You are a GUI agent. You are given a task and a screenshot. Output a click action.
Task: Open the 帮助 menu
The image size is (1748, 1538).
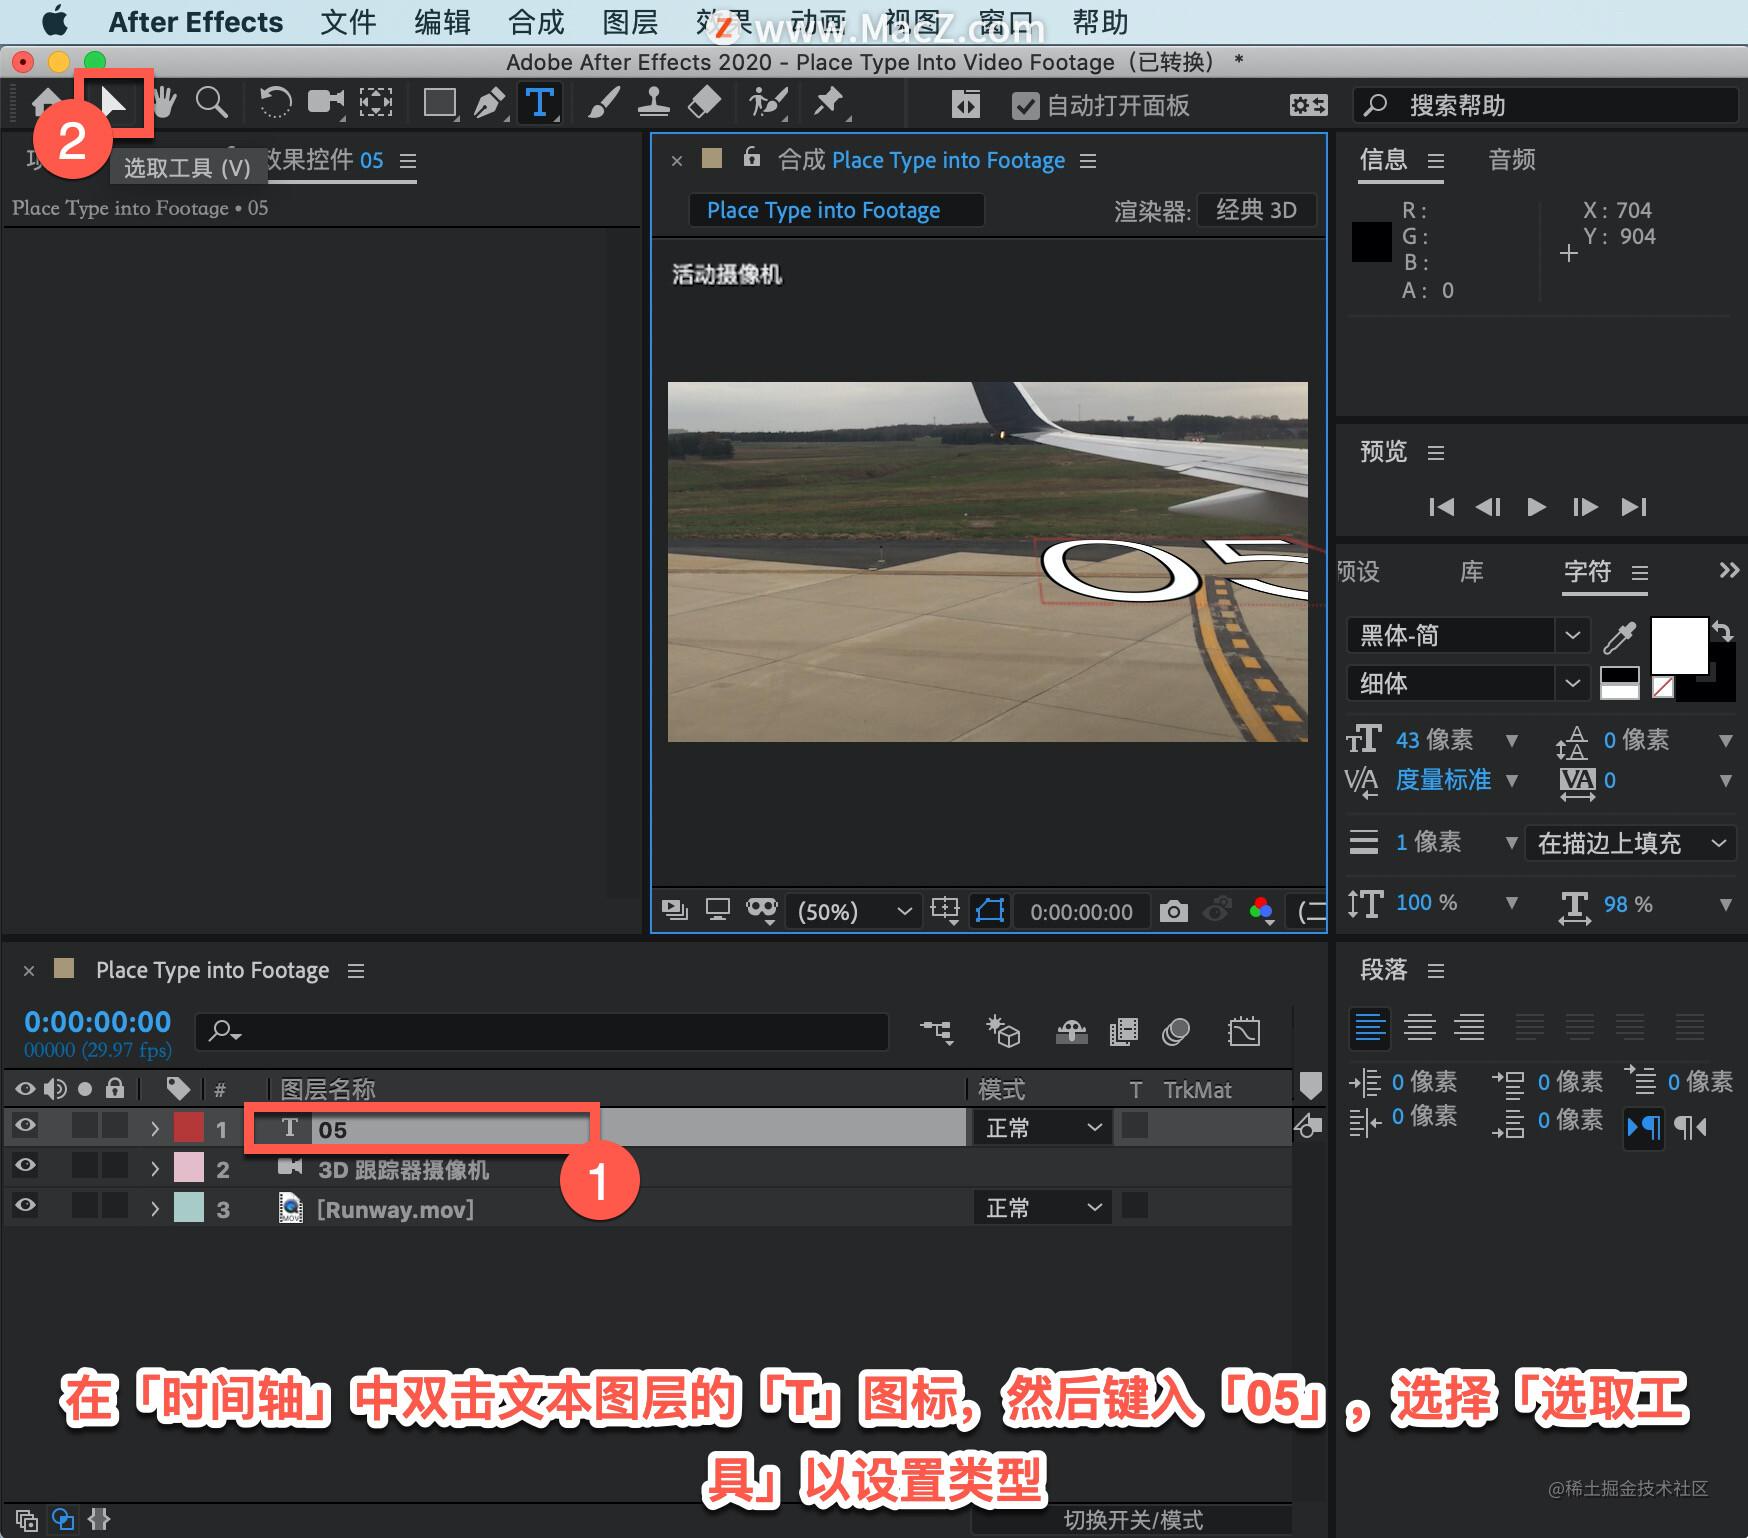click(1100, 22)
